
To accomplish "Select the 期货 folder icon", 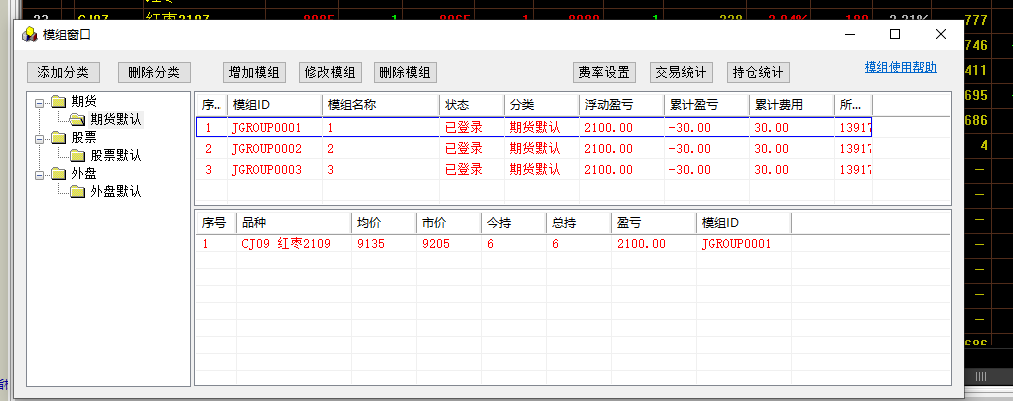I will click(x=59, y=101).
